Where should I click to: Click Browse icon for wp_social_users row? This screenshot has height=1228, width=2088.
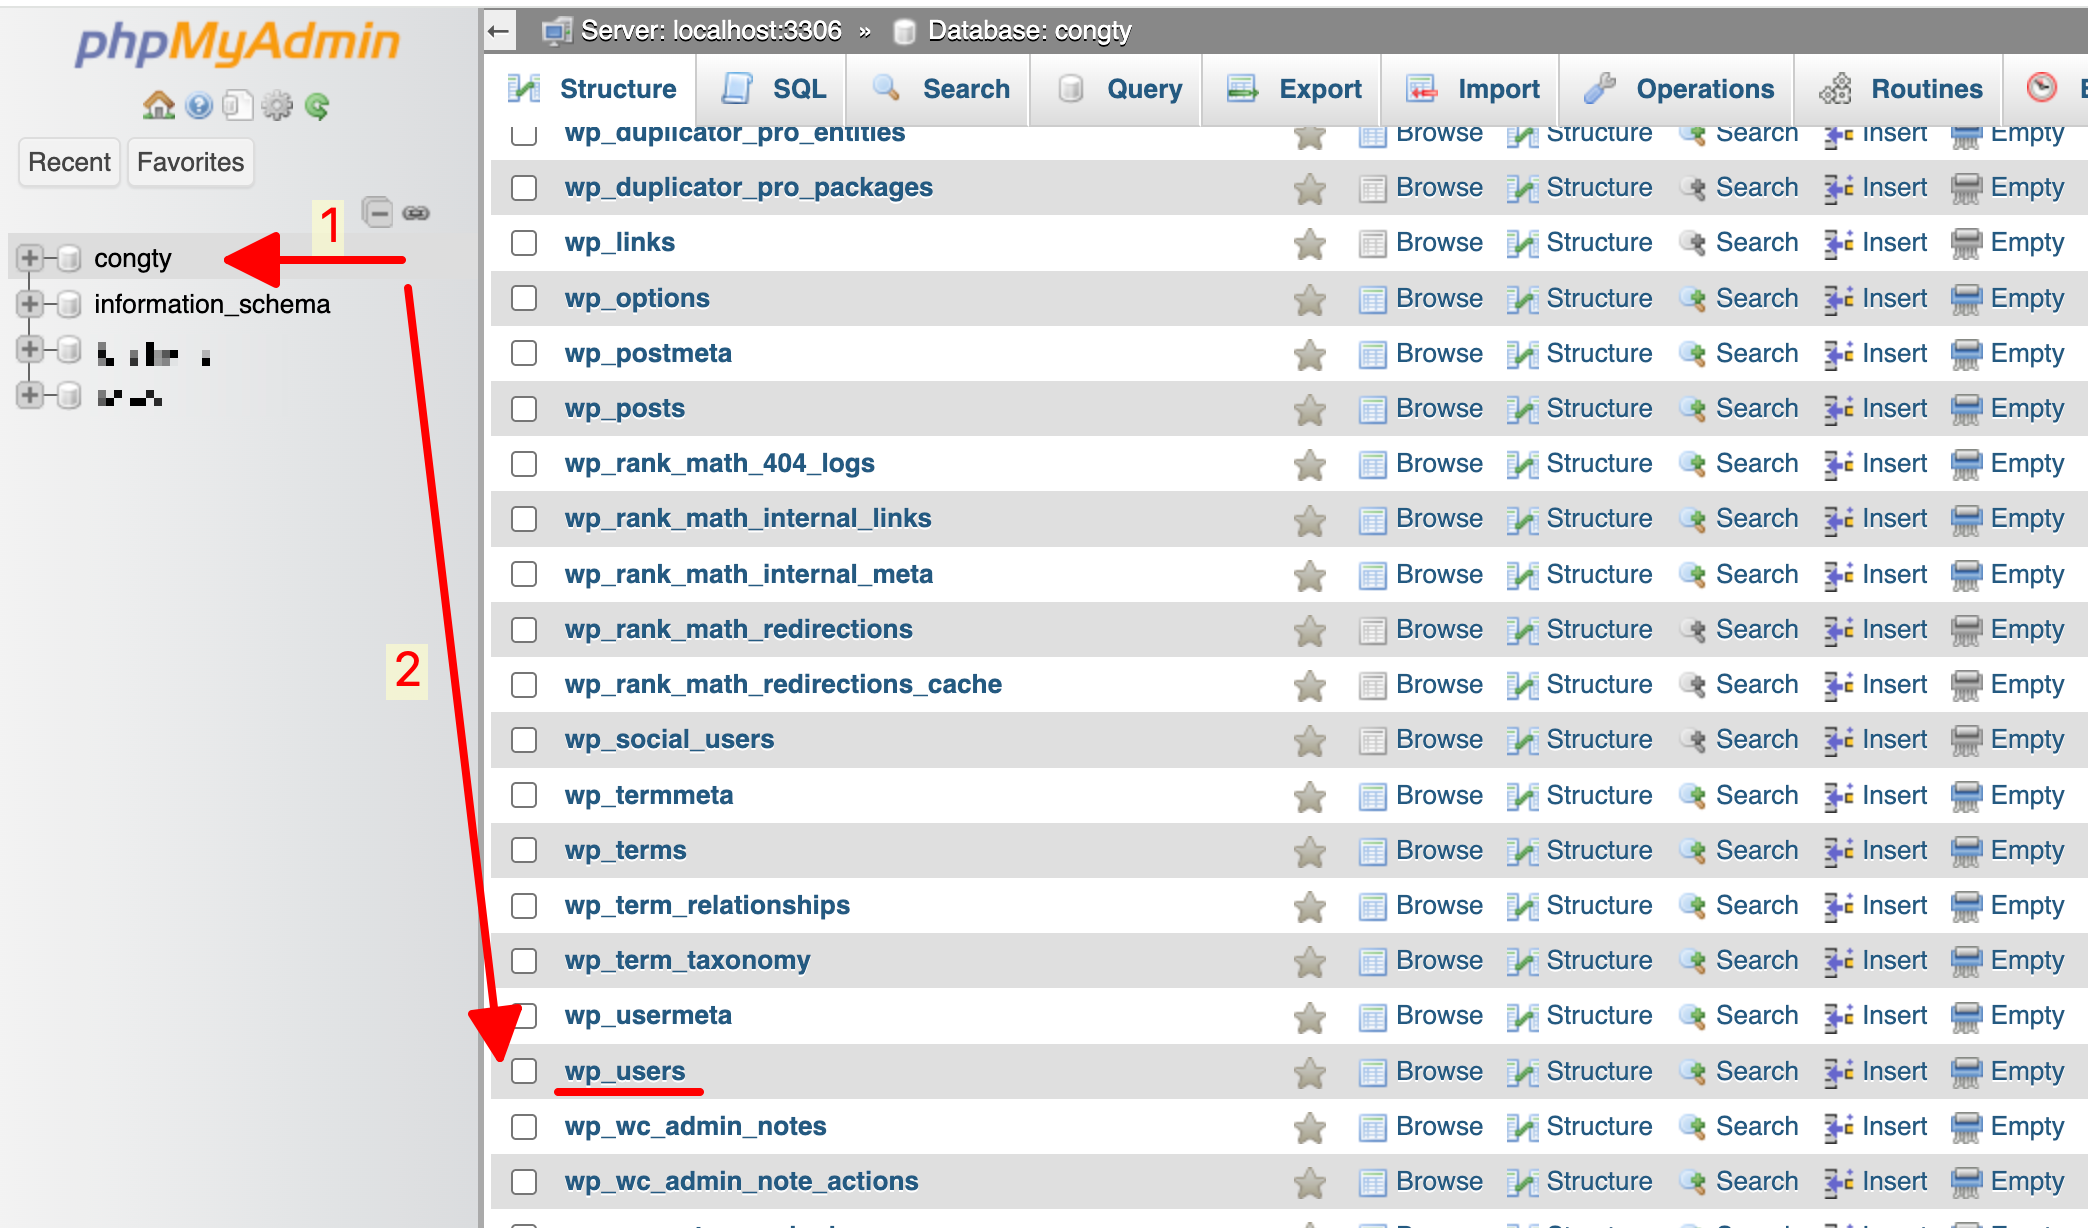(1373, 740)
